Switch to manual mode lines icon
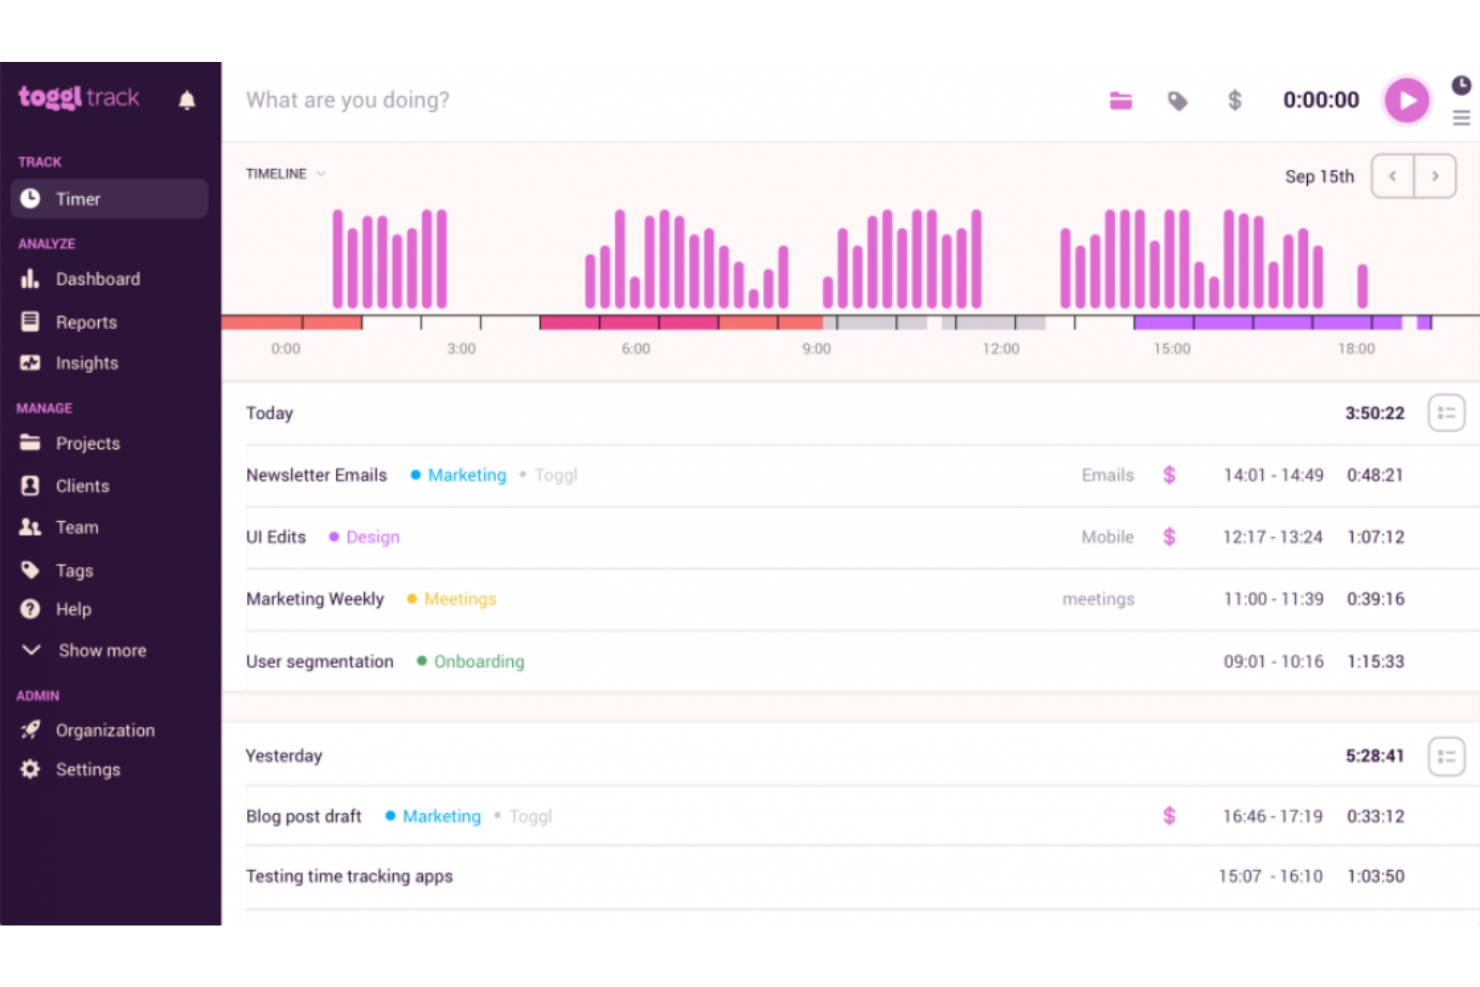This screenshot has width=1480, height=987. pyautogui.click(x=1461, y=118)
